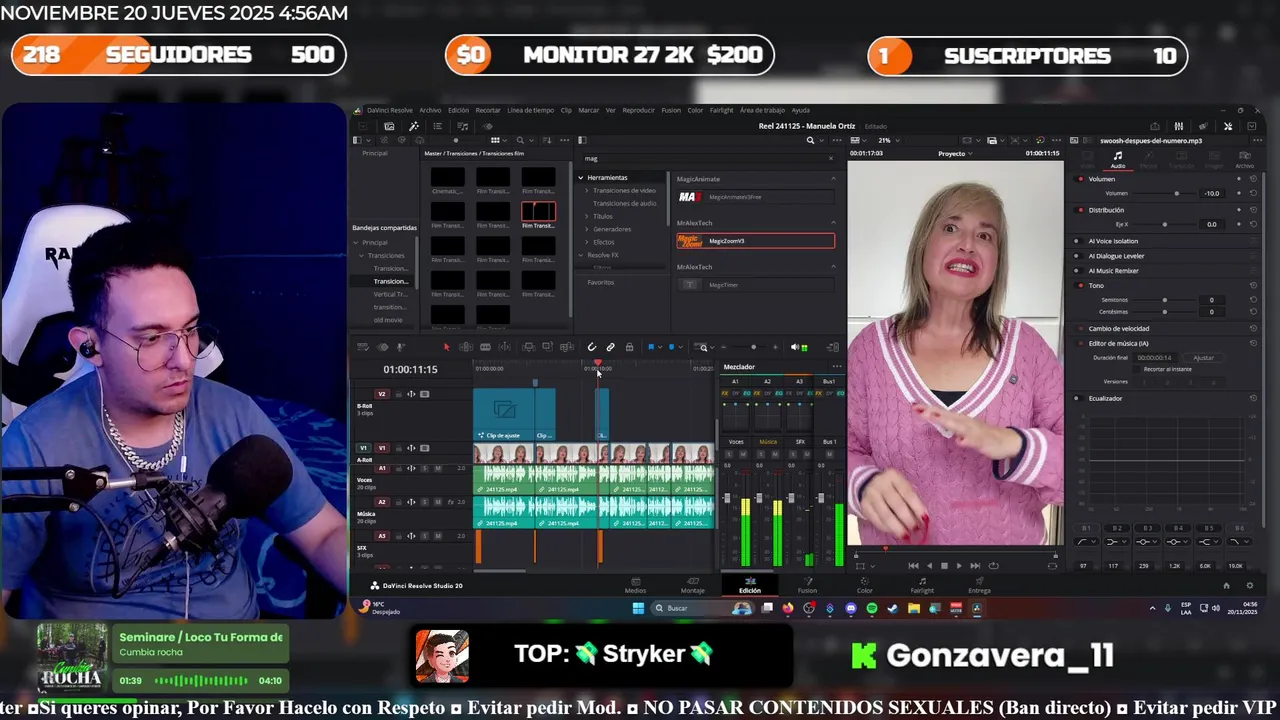Viewport: 1280px width, 720px height.
Task: Expand the Generadores category
Action: pyautogui.click(x=588, y=229)
